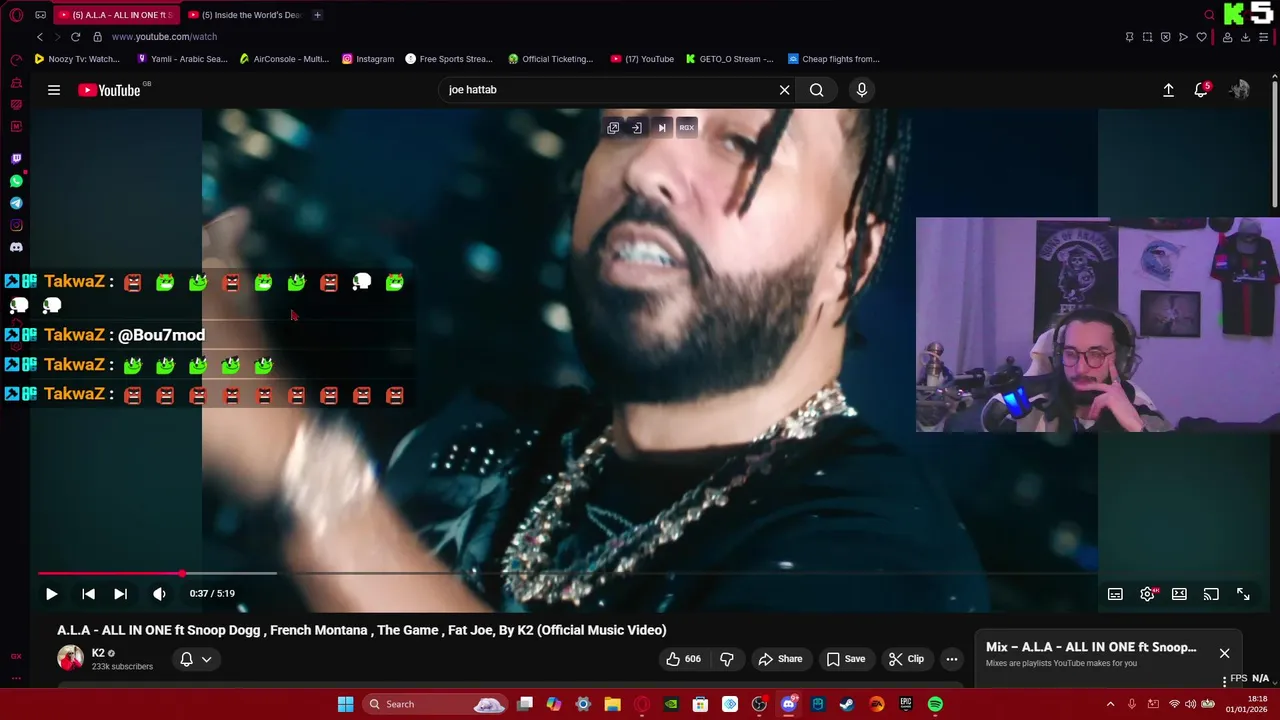
Task: Open more actions three-dot menu
Action: click(952, 659)
